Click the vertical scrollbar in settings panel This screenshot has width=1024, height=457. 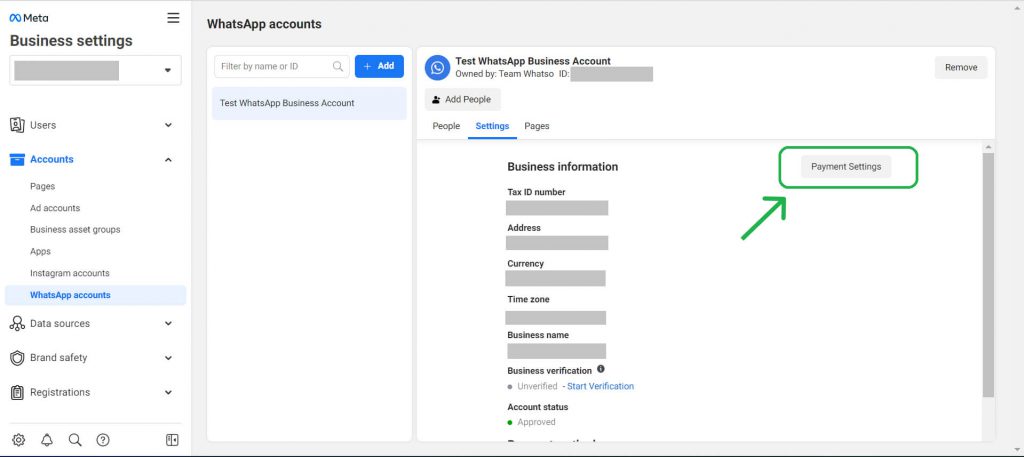988,275
